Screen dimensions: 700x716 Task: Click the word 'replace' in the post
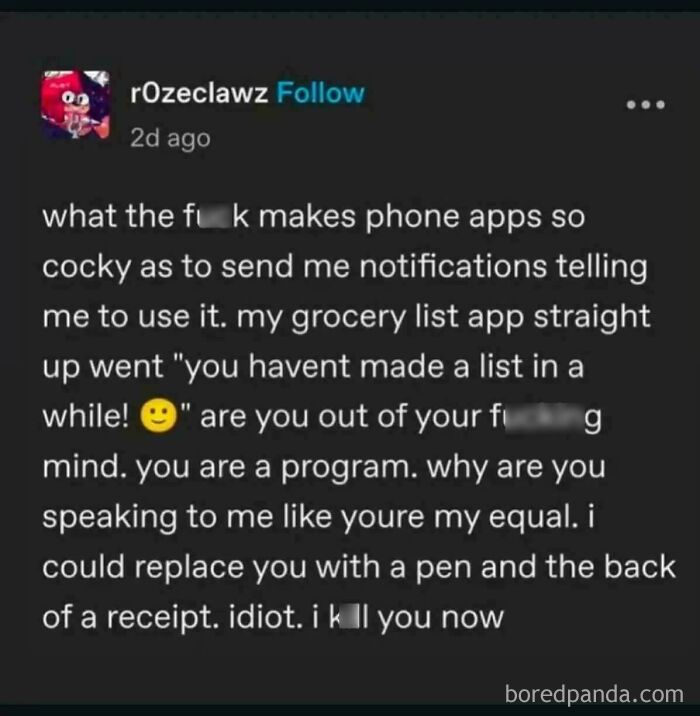point(189,568)
